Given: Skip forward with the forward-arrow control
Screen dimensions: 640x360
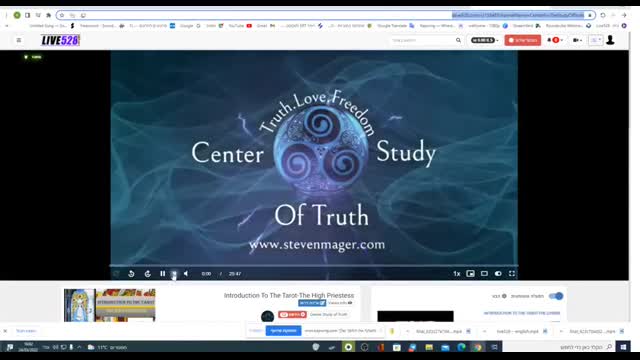Looking at the screenshot, I should coord(147,273).
